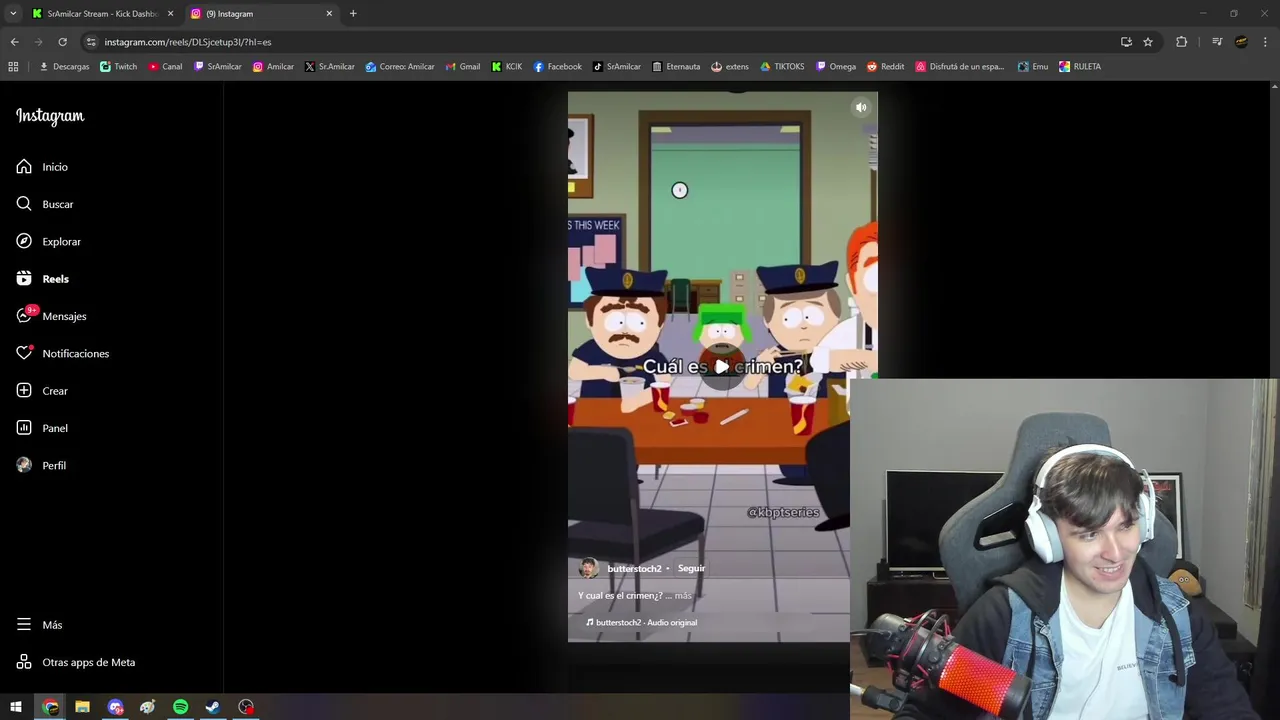
Task: Open the KCIK bookmark
Action: click(x=507, y=67)
